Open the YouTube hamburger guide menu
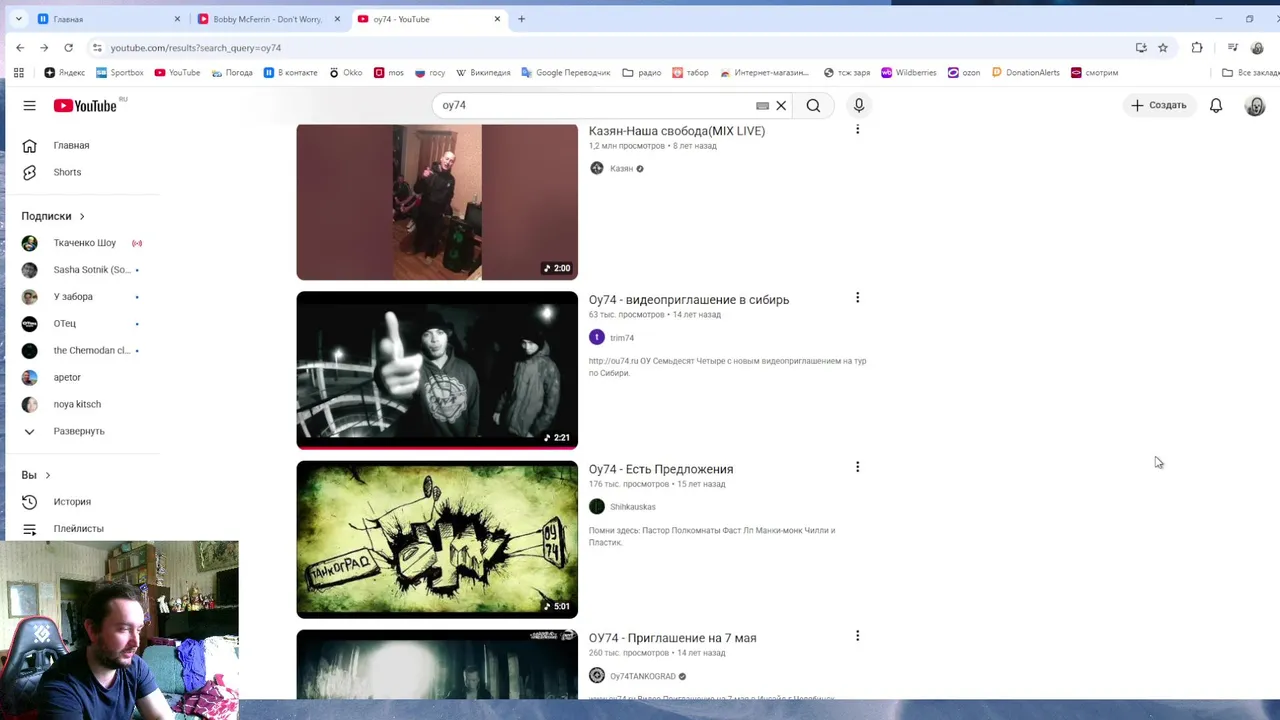Screen dimensions: 1280x720 29,105
